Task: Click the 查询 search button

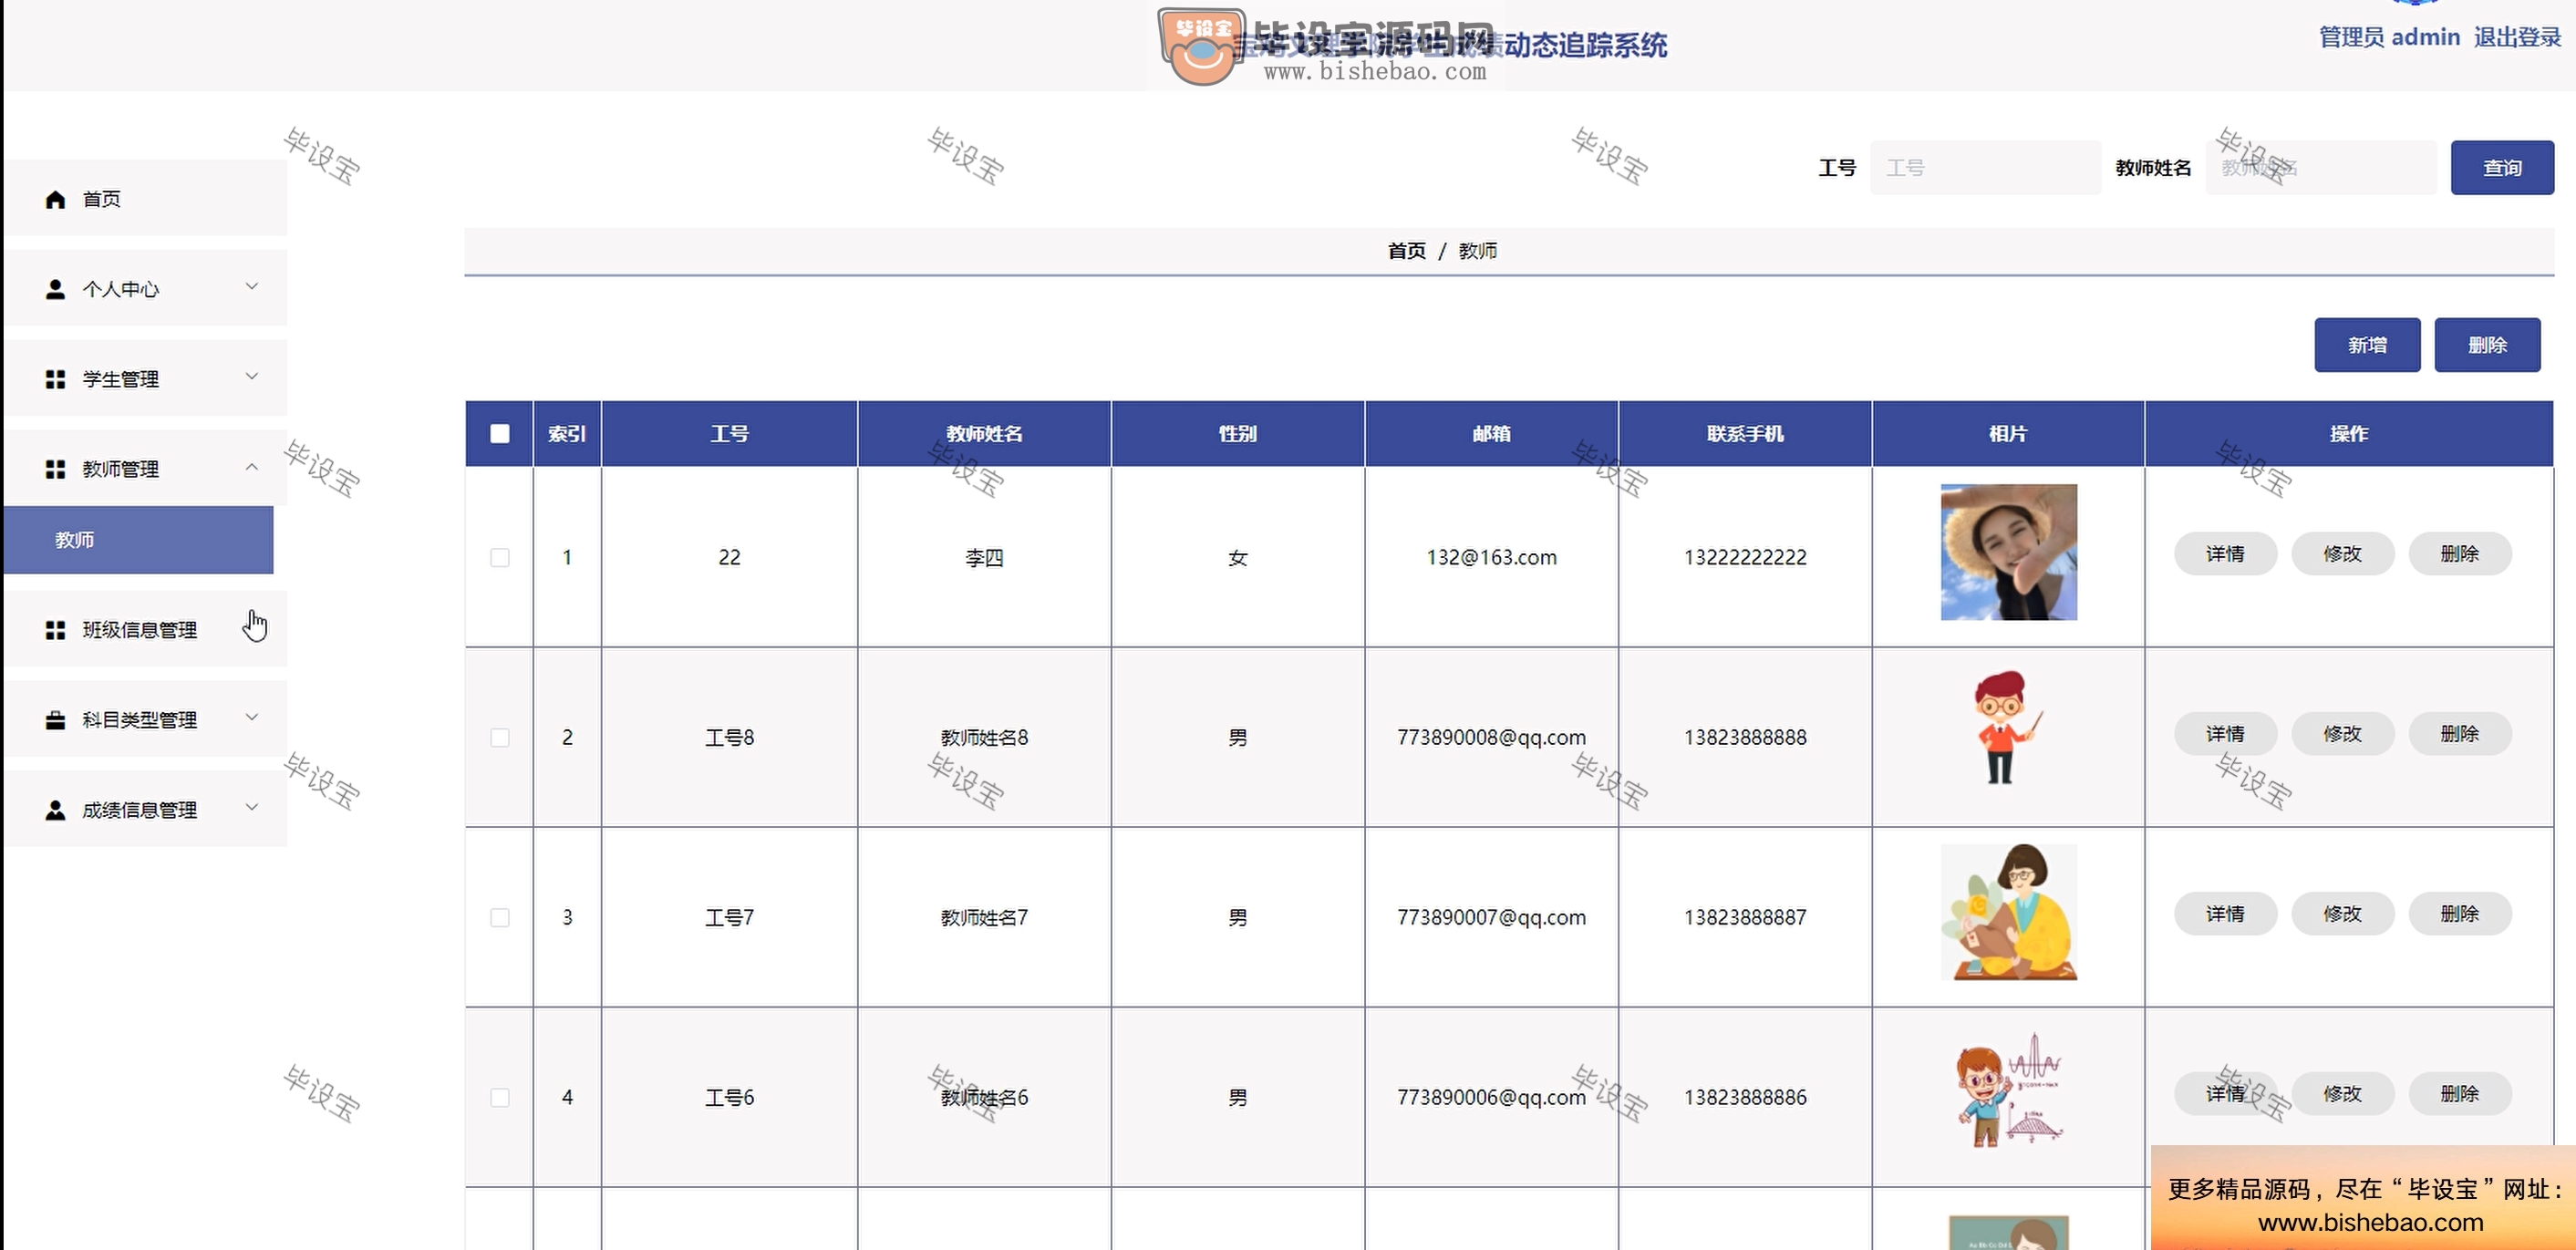Action: click(x=2502, y=168)
